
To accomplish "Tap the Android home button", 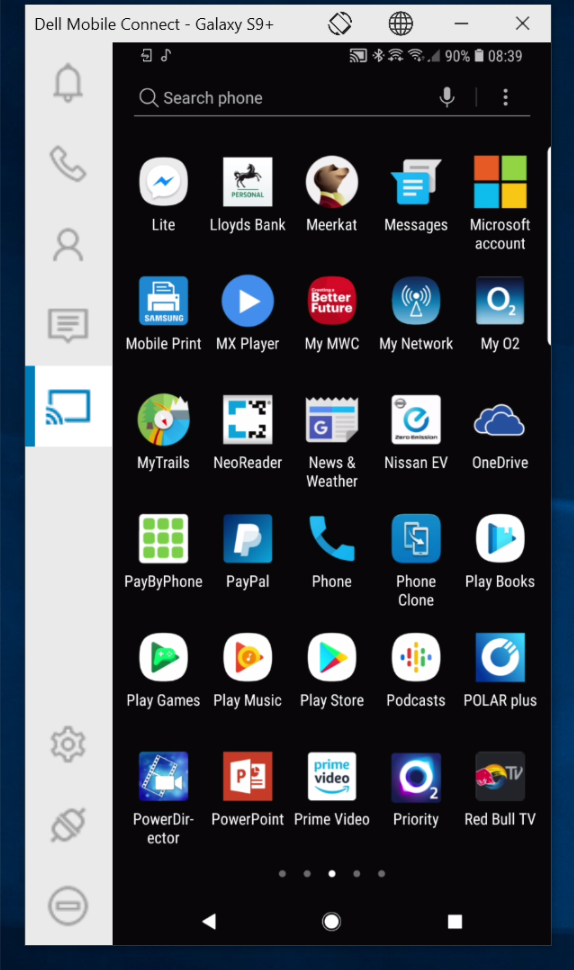I will coord(332,921).
